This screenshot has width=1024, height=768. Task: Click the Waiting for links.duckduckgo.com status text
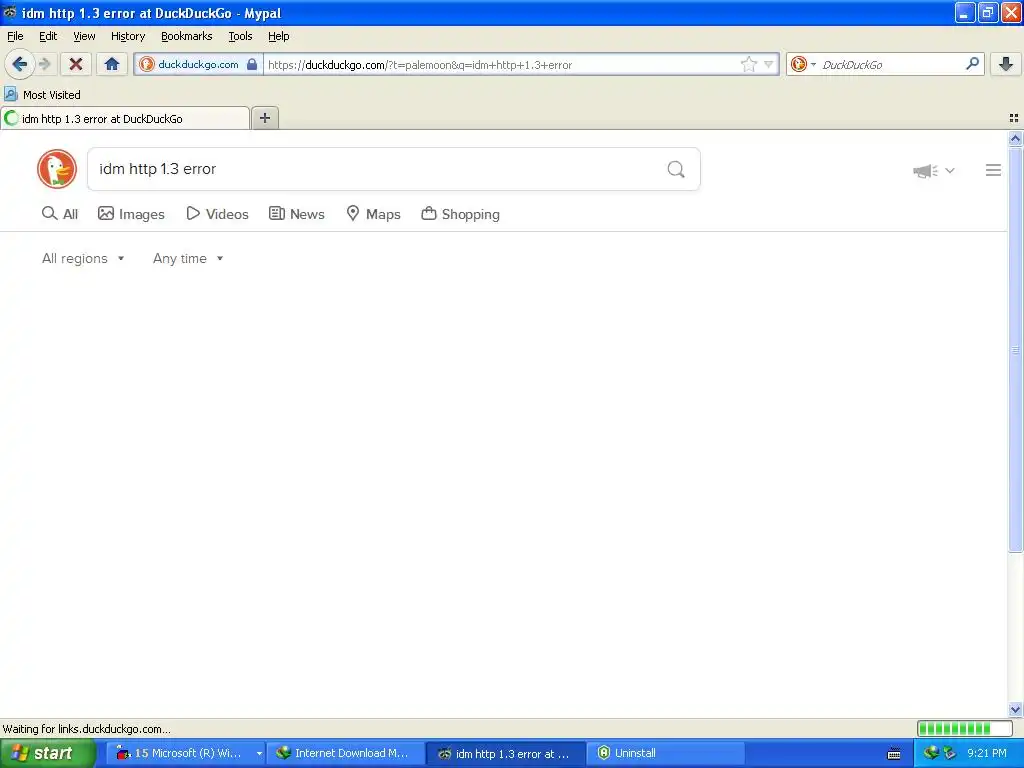(86, 729)
